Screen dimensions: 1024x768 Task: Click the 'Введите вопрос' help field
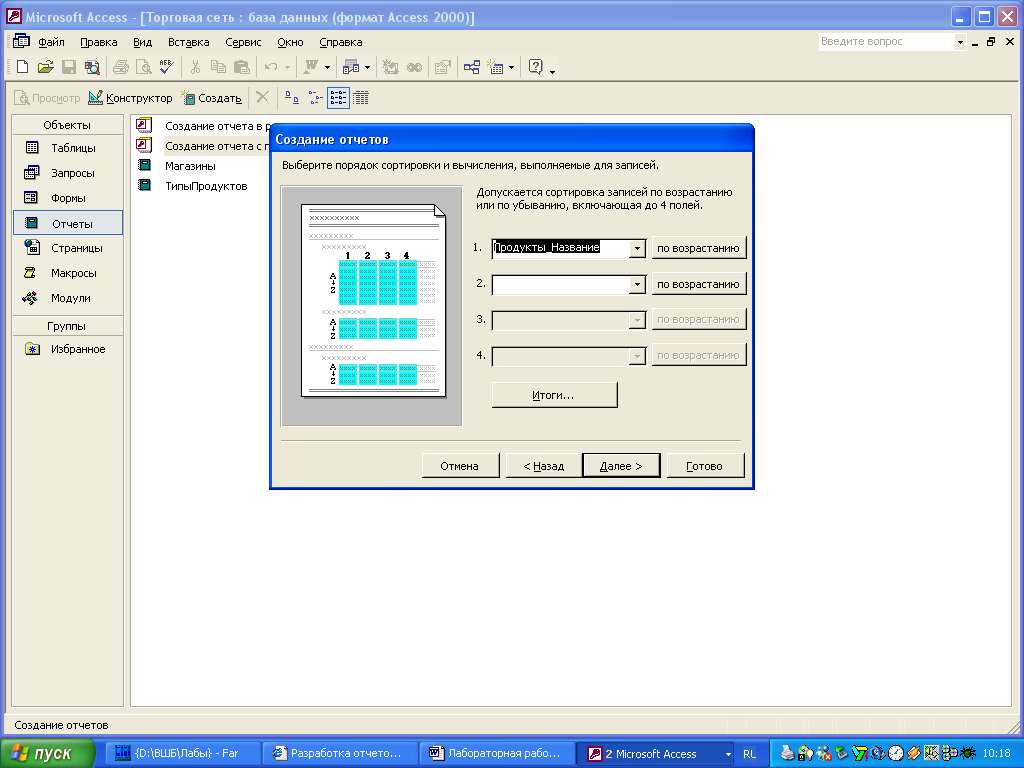point(886,42)
